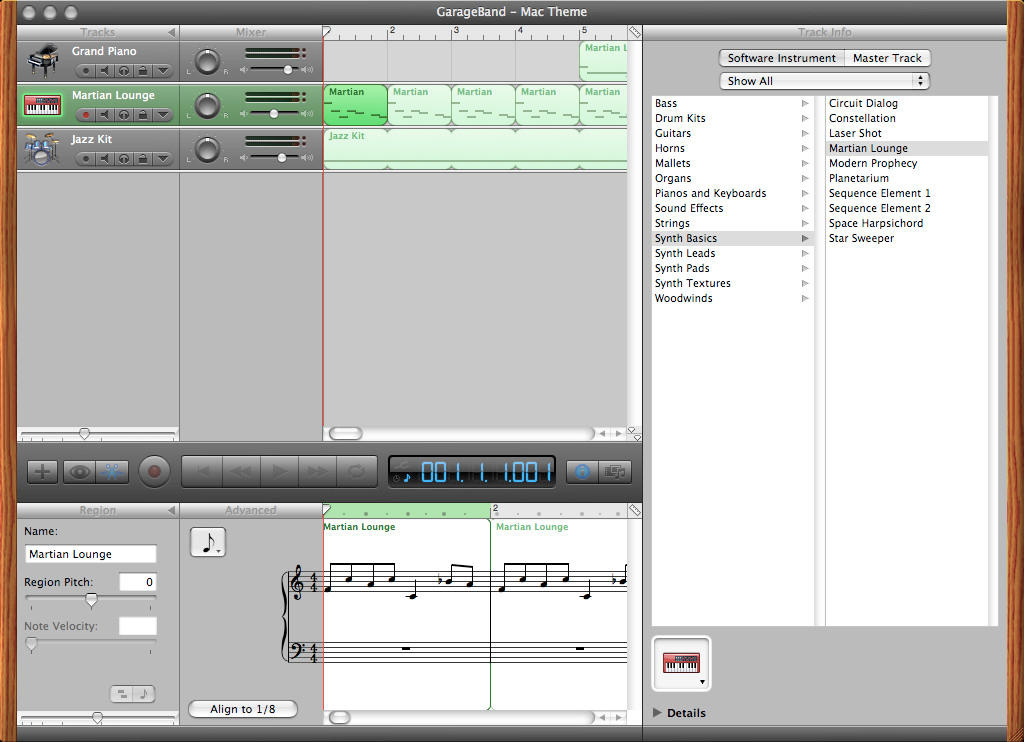The width and height of the screenshot is (1024, 742).
Task: Switch to Software Instrument tab
Action: [782, 58]
